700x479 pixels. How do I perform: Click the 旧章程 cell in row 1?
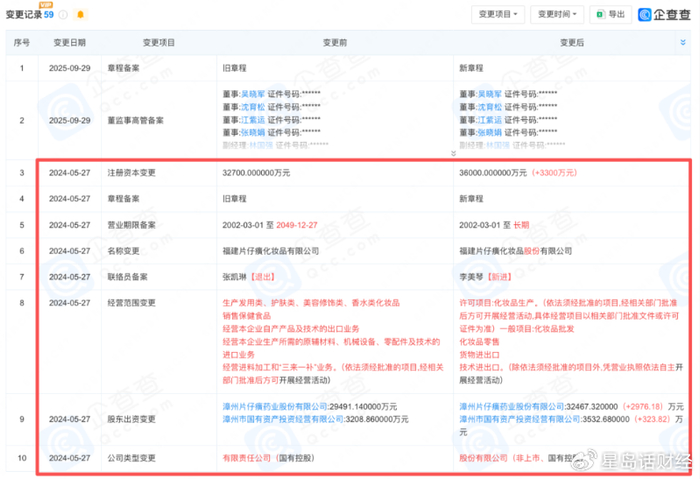click(x=234, y=68)
